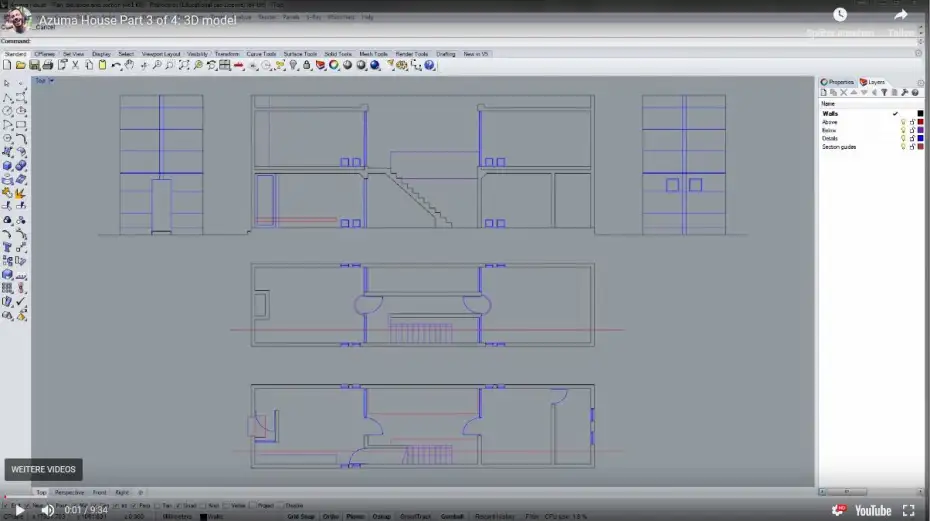
Task: Open the CPlanes toolbar tab
Action: 44,54
